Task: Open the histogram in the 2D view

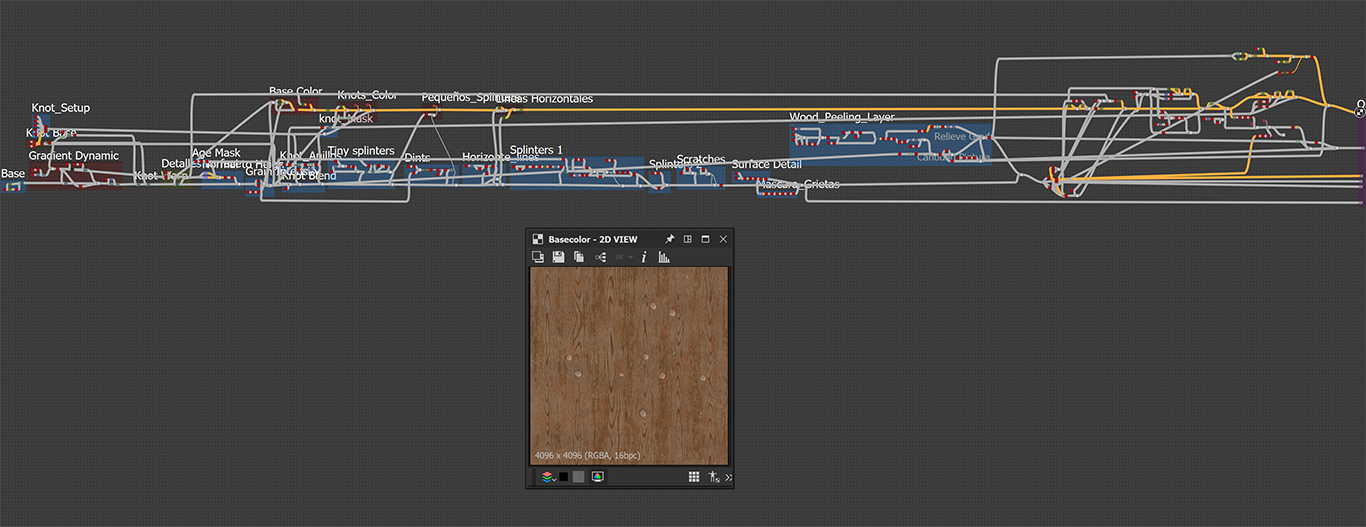Action: click(664, 257)
